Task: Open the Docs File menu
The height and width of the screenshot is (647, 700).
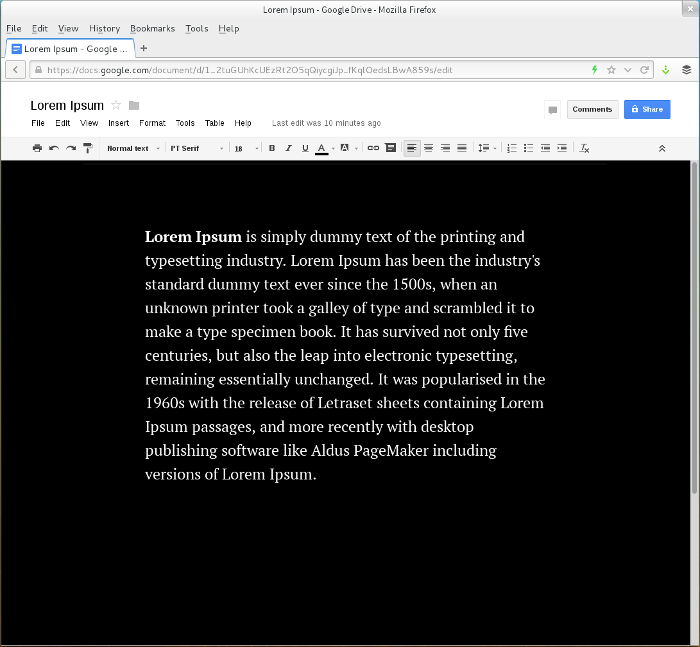Action: pos(38,123)
